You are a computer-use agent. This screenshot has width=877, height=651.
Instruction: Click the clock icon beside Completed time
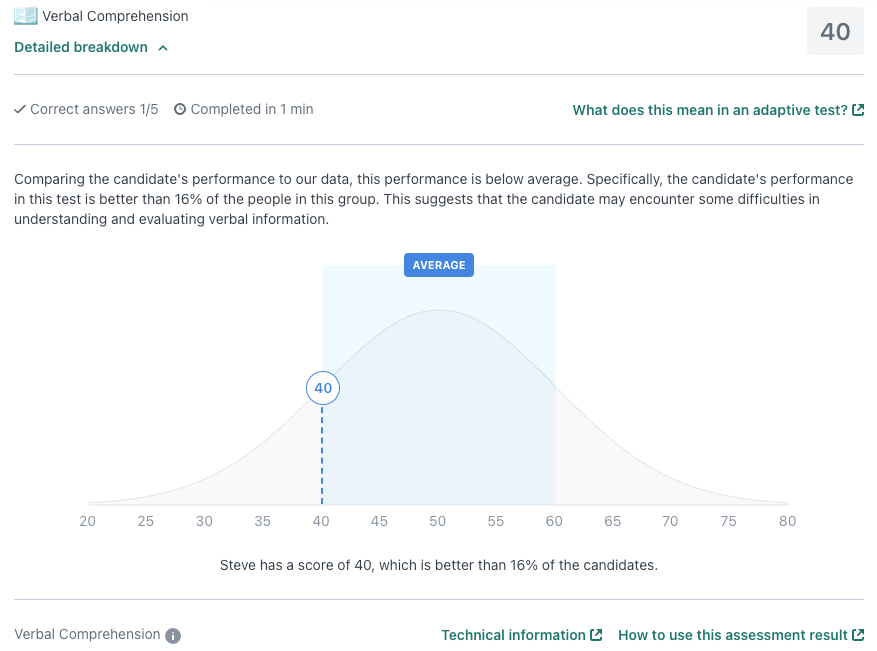coord(180,110)
